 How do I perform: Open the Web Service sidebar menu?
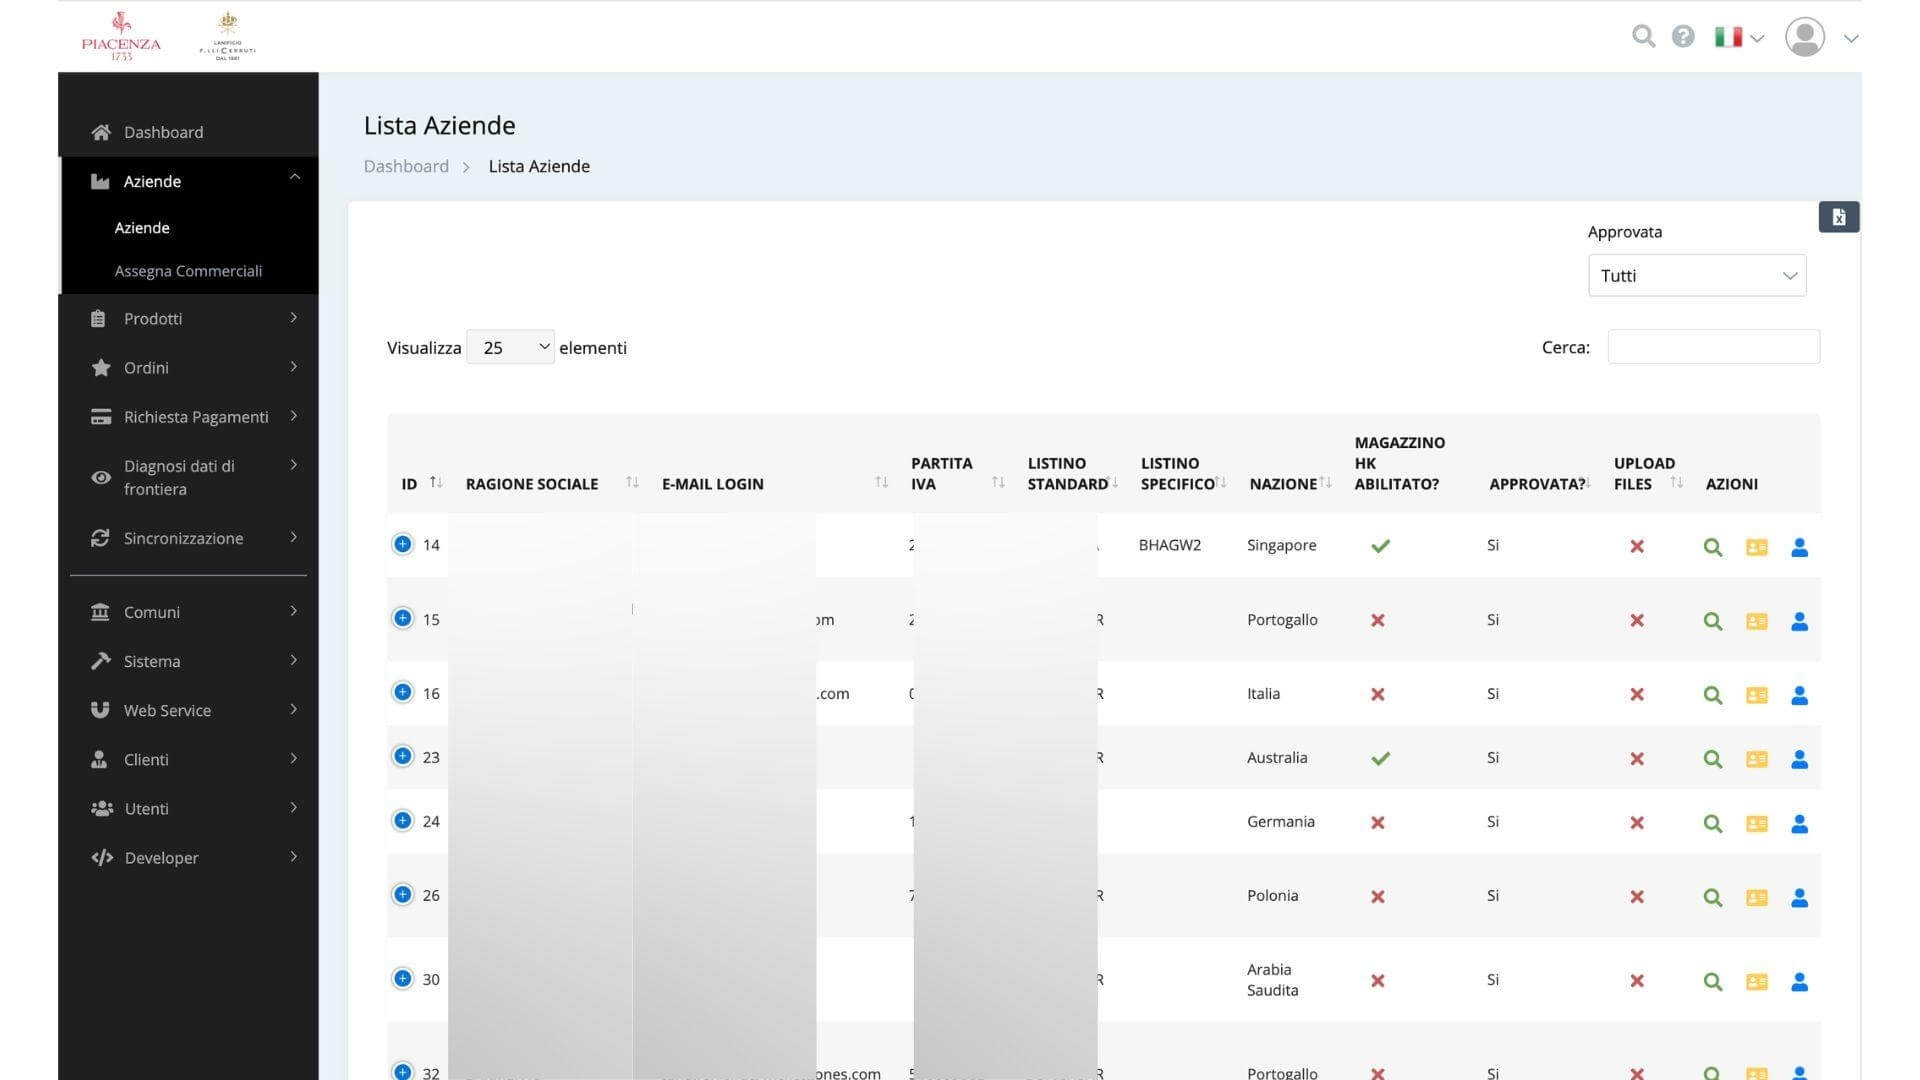click(188, 710)
